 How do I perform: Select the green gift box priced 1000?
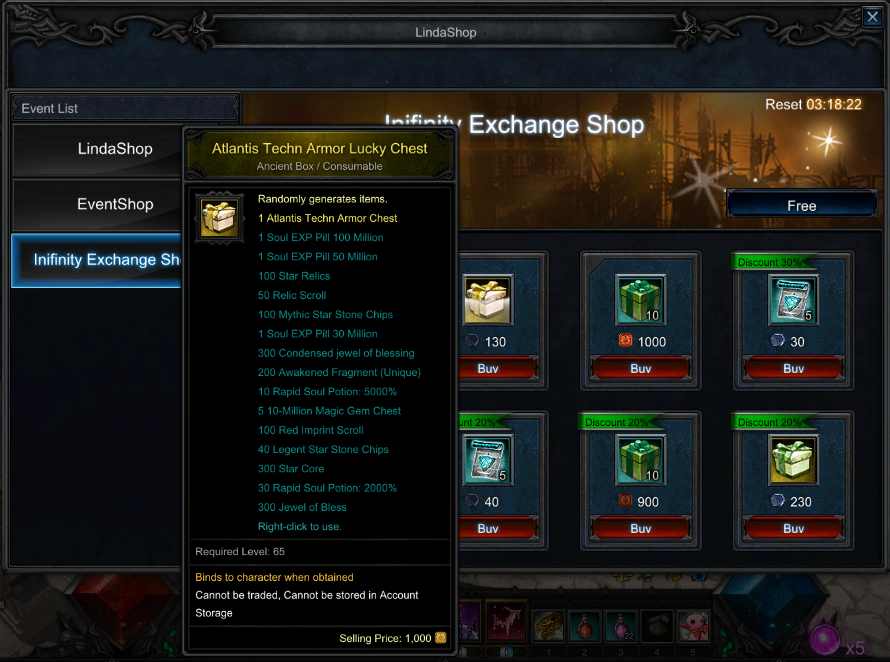640,300
